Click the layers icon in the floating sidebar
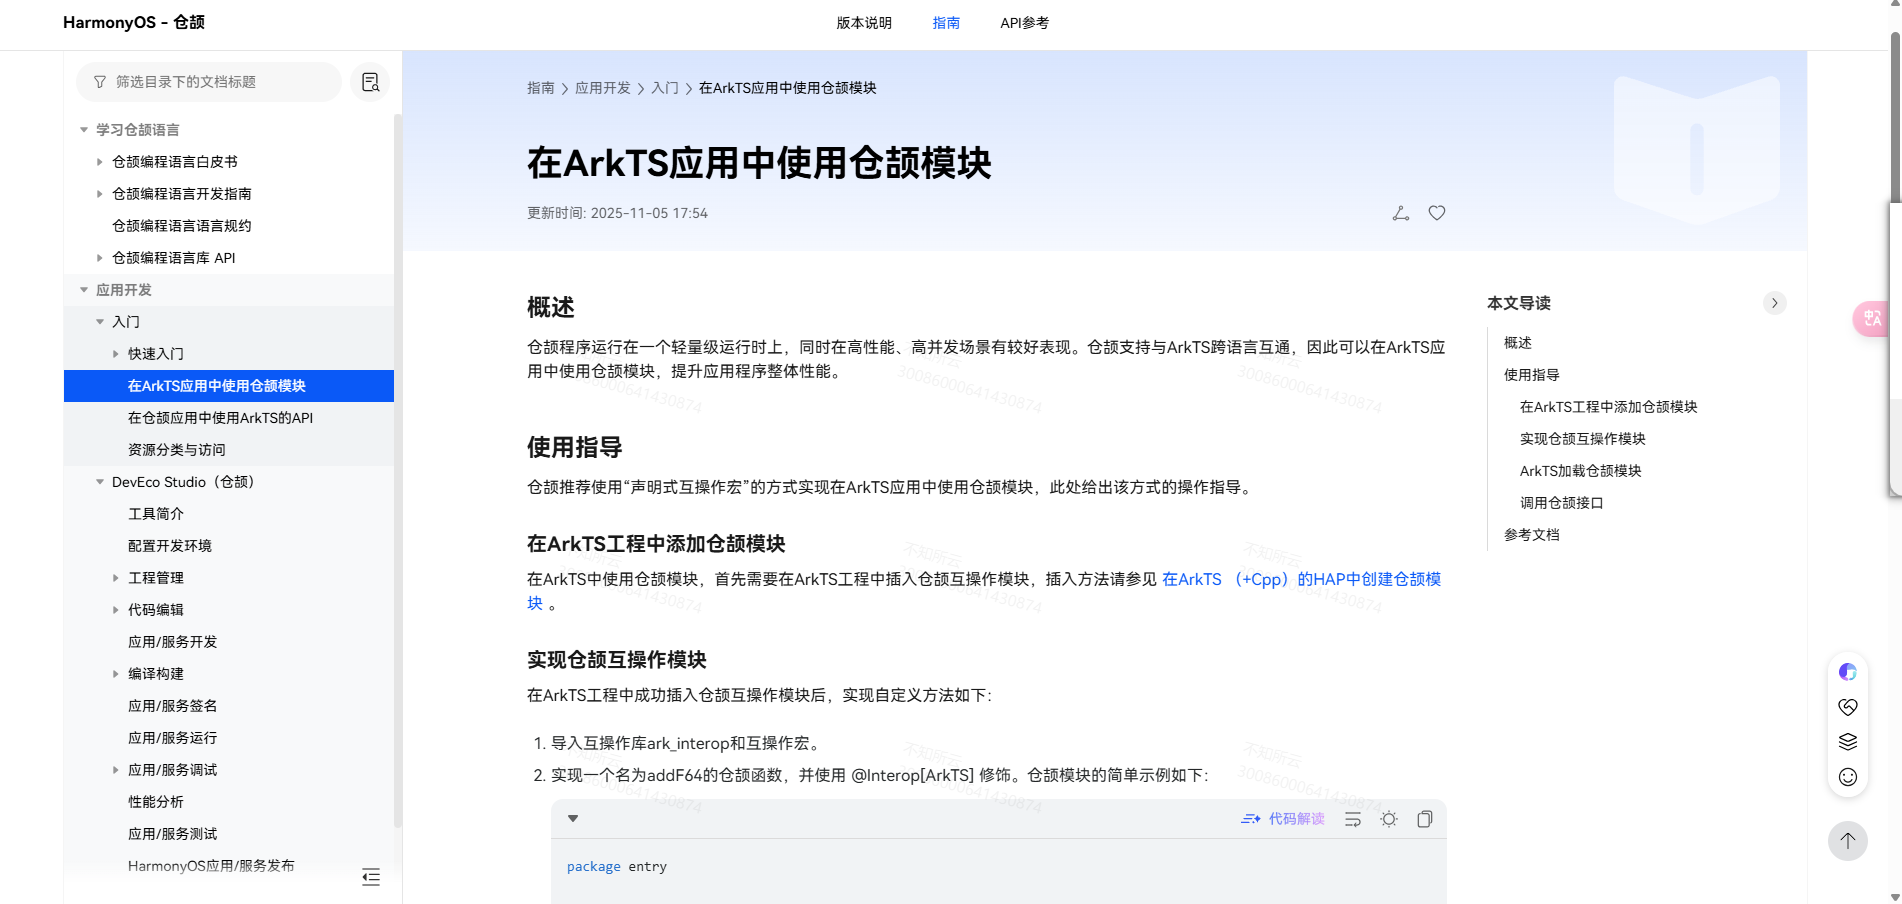1902x904 pixels. coord(1848,741)
